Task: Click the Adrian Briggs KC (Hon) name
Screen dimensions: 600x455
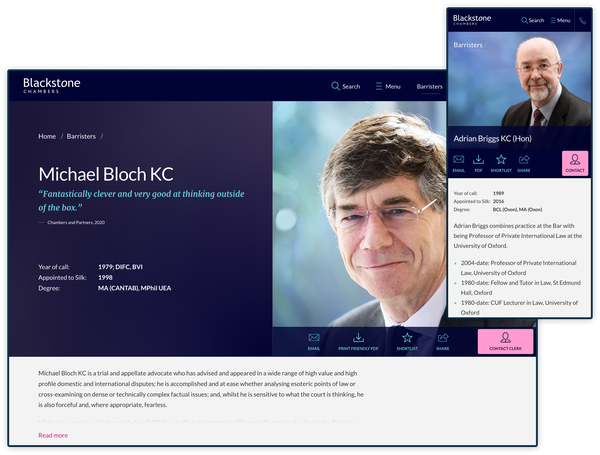Action: pyautogui.click(x=492, y=139)
